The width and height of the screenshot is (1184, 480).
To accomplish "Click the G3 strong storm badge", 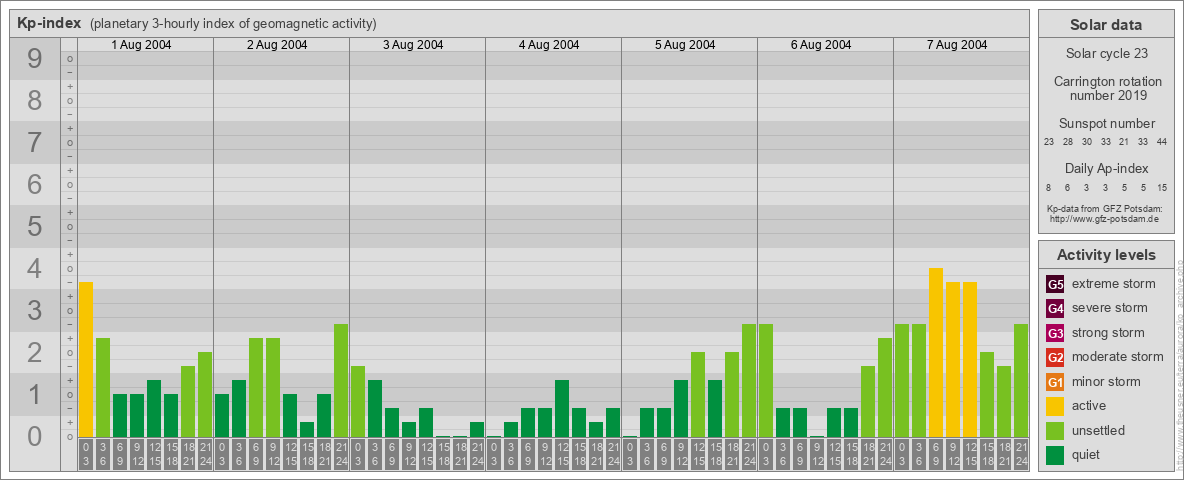I will [x=1055, y=333].
